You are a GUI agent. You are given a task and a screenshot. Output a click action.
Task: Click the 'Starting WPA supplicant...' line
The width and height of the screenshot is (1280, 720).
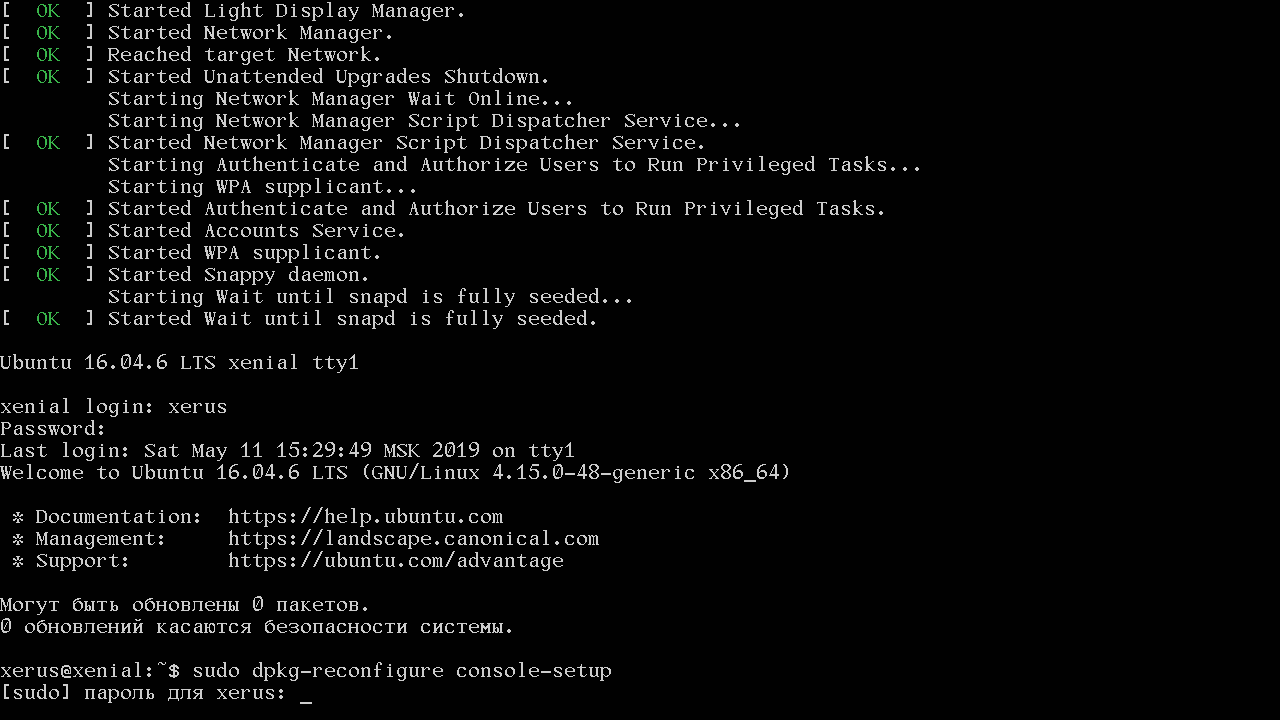pos(262,187)
